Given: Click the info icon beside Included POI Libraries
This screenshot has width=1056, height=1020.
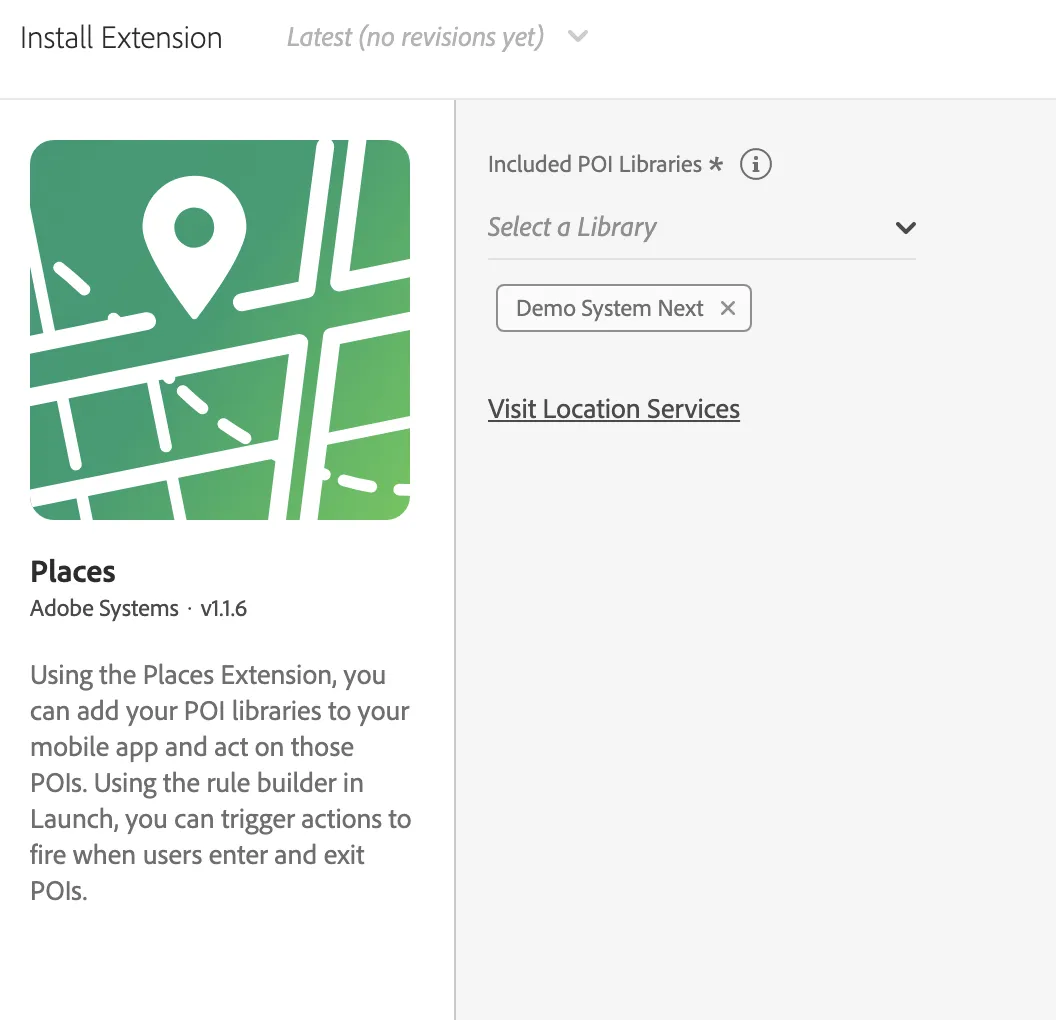Looking at the screenshot, I should coord(756,164).
